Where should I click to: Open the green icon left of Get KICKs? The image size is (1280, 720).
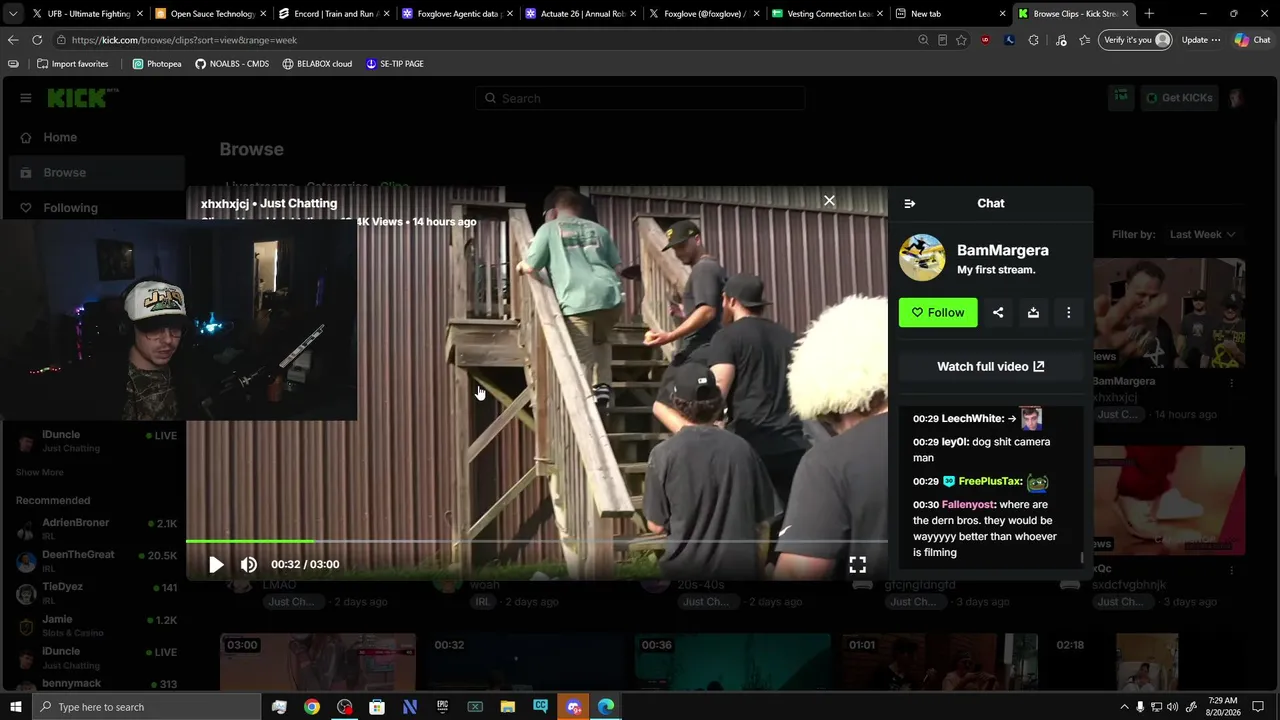(x=1121, y=98)
